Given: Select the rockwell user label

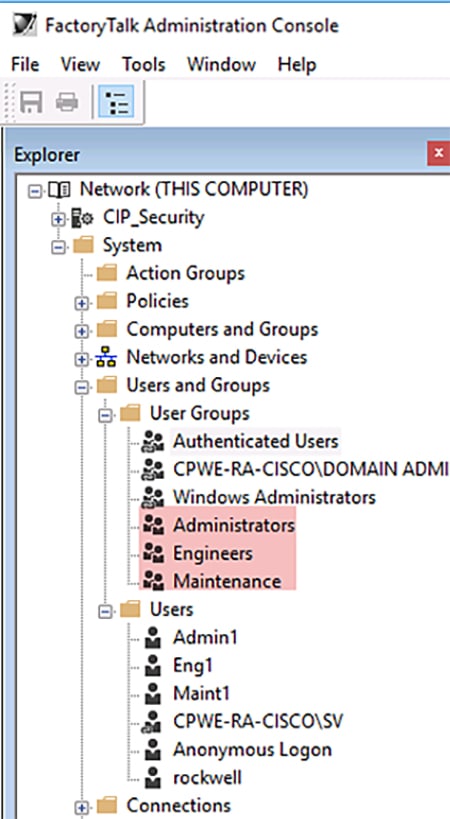Looking at the screenshot, I should click(207, 778).
